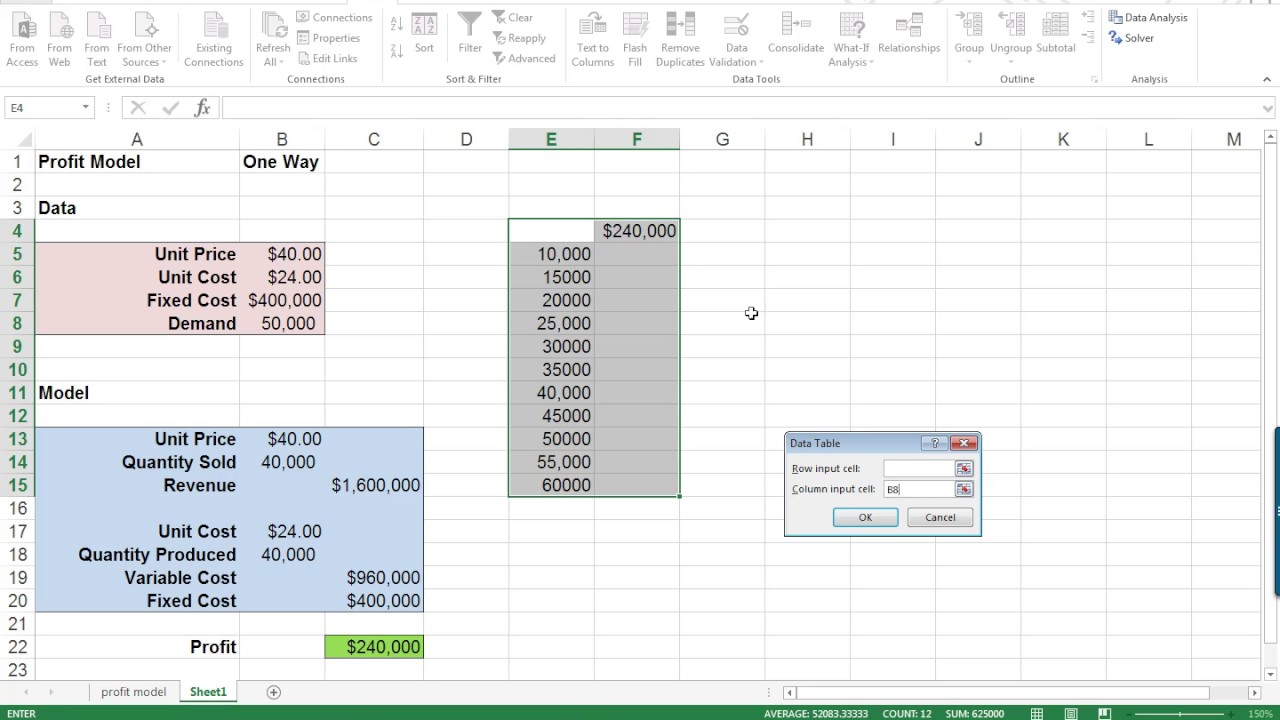Screen dimensions: 1280x720
Task: Click the From Text import icon
Action: click(x=97, y=40)
